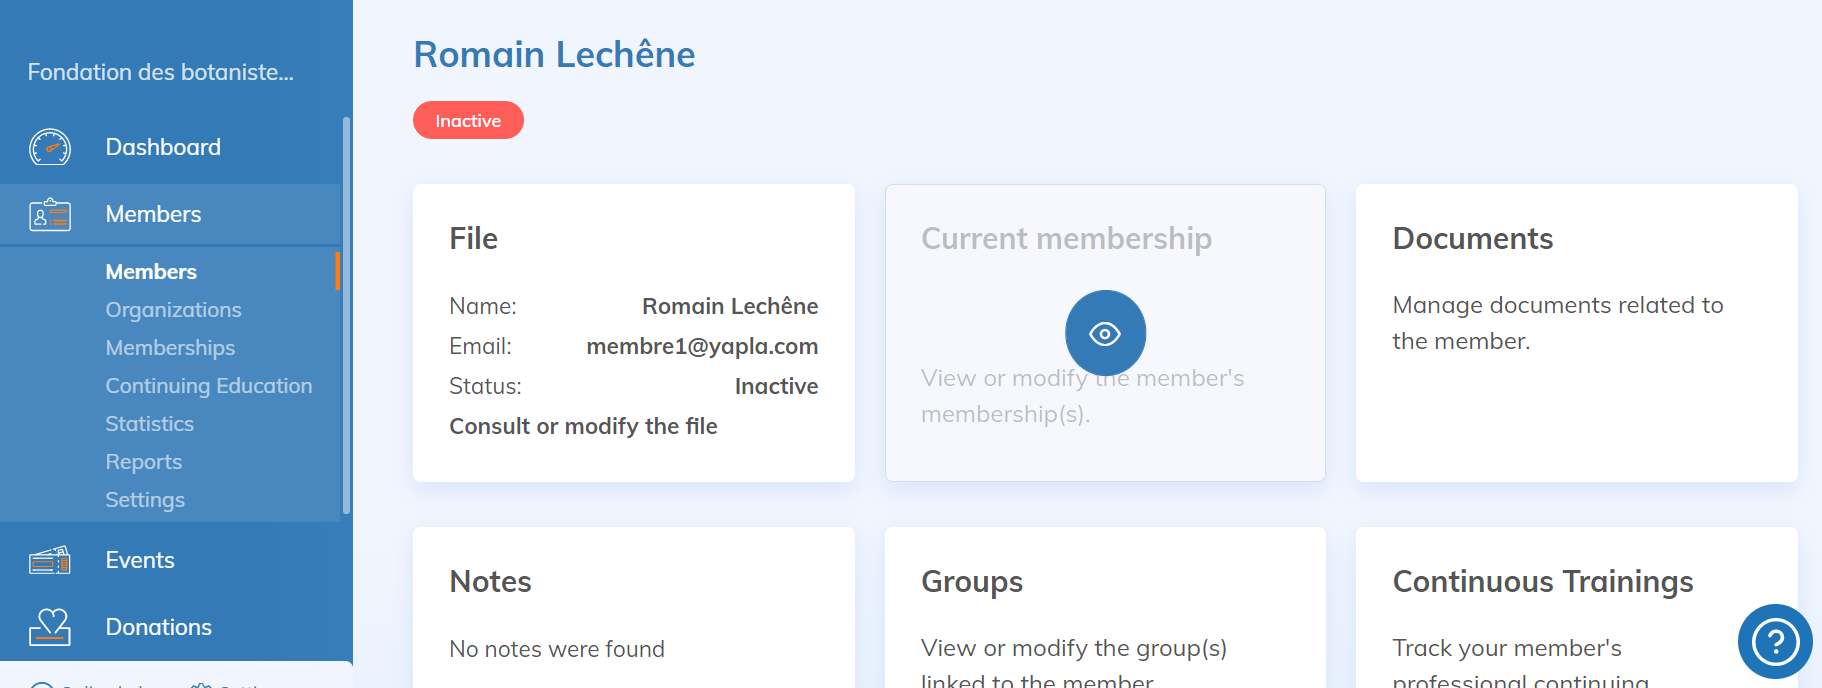
Task: Open the help question mark button
Action: [1775, 641]
